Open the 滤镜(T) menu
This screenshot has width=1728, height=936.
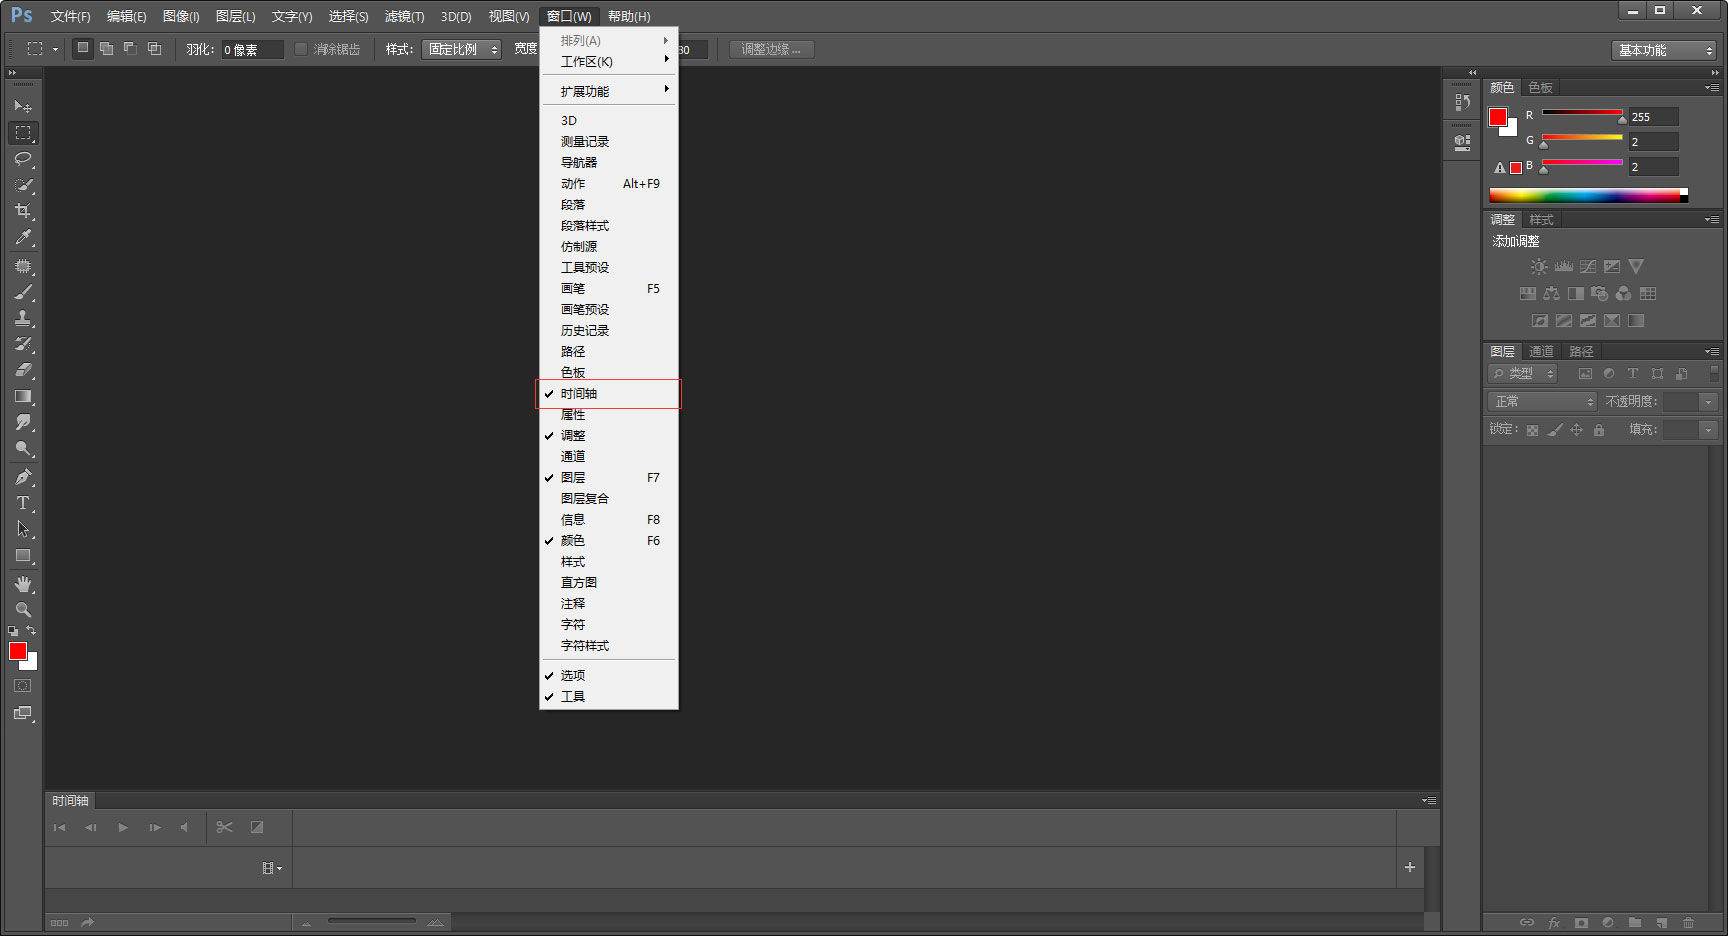point(404,17)
